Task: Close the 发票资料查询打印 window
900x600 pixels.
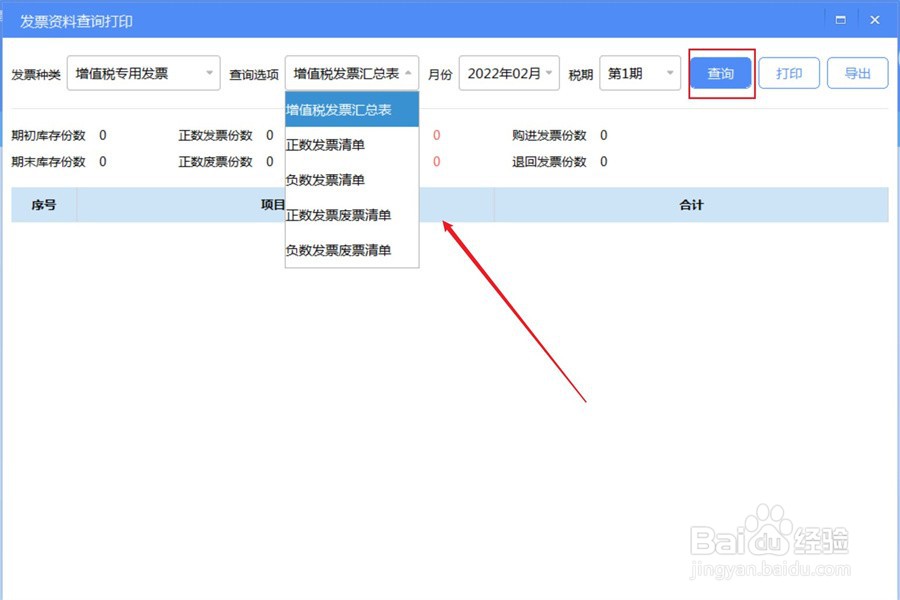Action: coord(875,20)
